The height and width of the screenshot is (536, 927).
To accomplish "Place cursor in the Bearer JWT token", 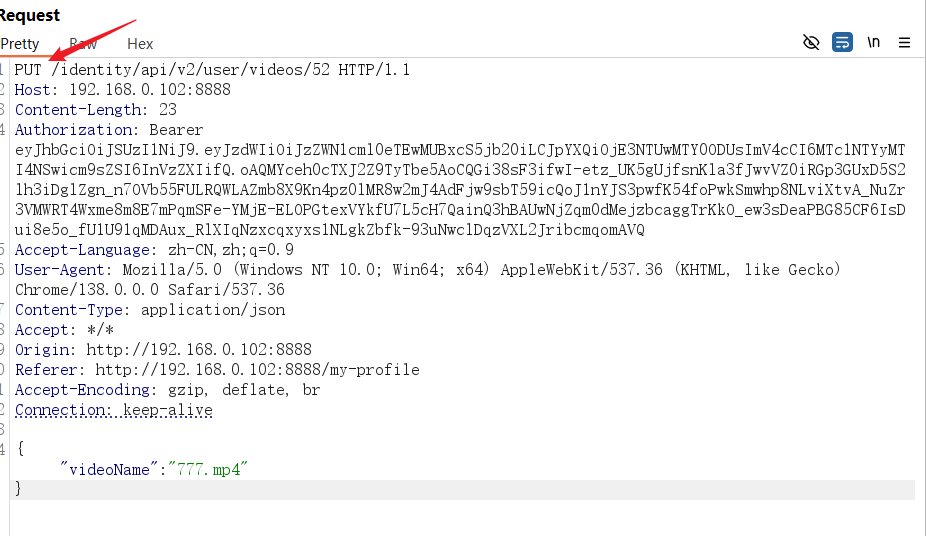I will 460,190.
